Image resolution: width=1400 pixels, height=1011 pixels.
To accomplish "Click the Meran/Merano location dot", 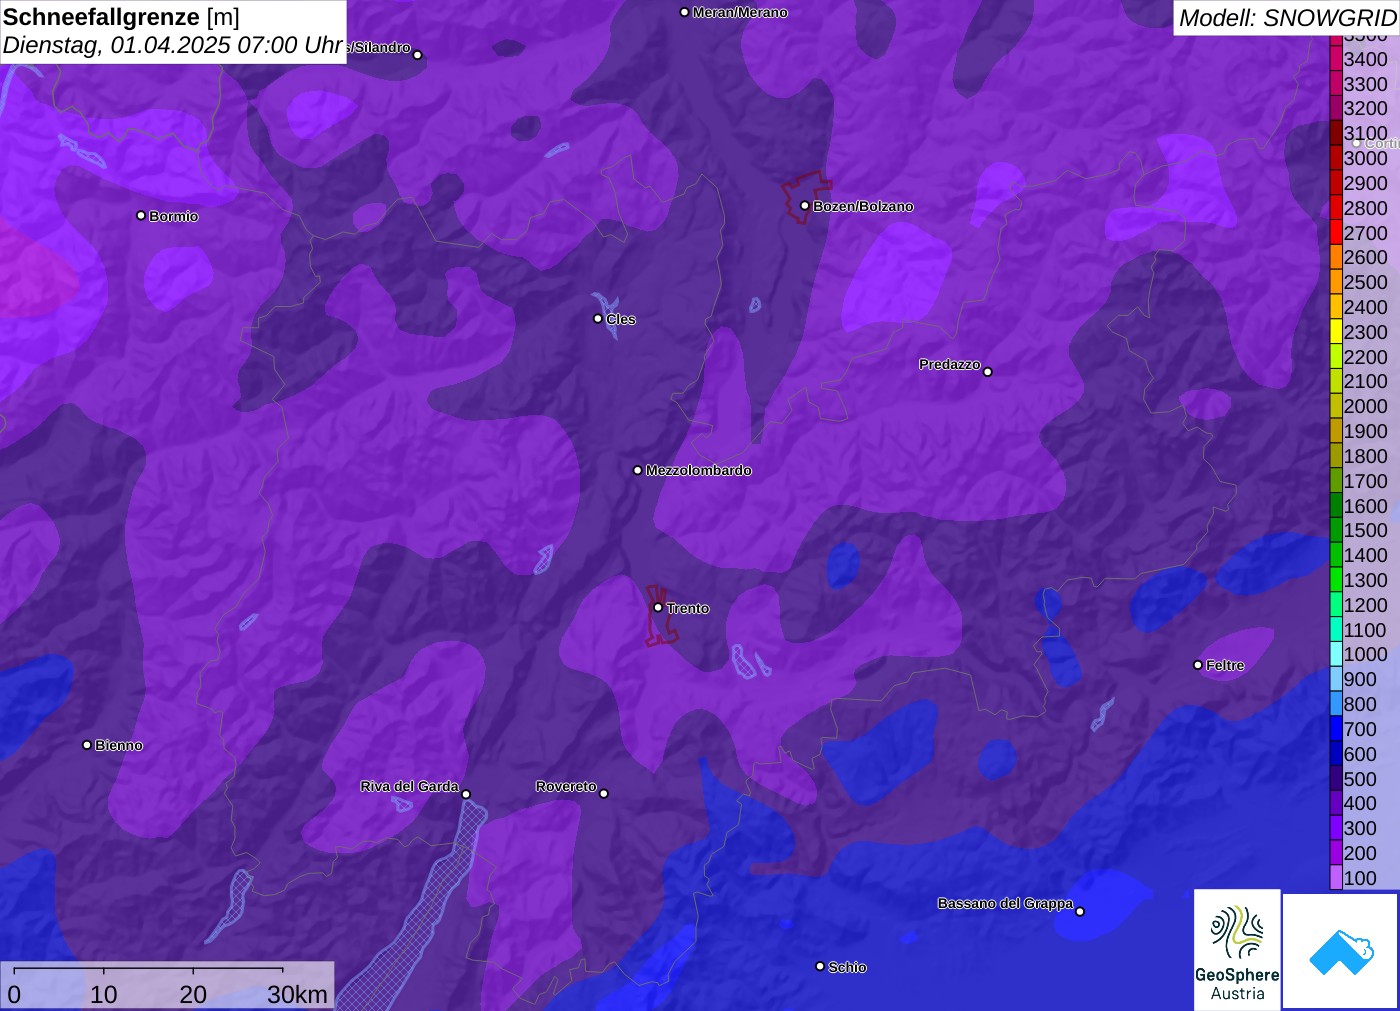I will click(x=685, y=12).
